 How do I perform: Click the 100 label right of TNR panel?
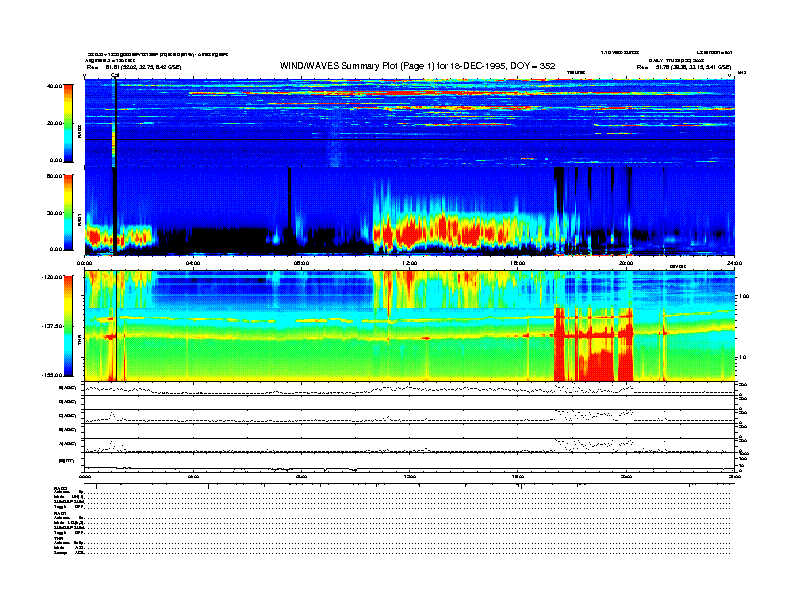[x=742, y=296]
